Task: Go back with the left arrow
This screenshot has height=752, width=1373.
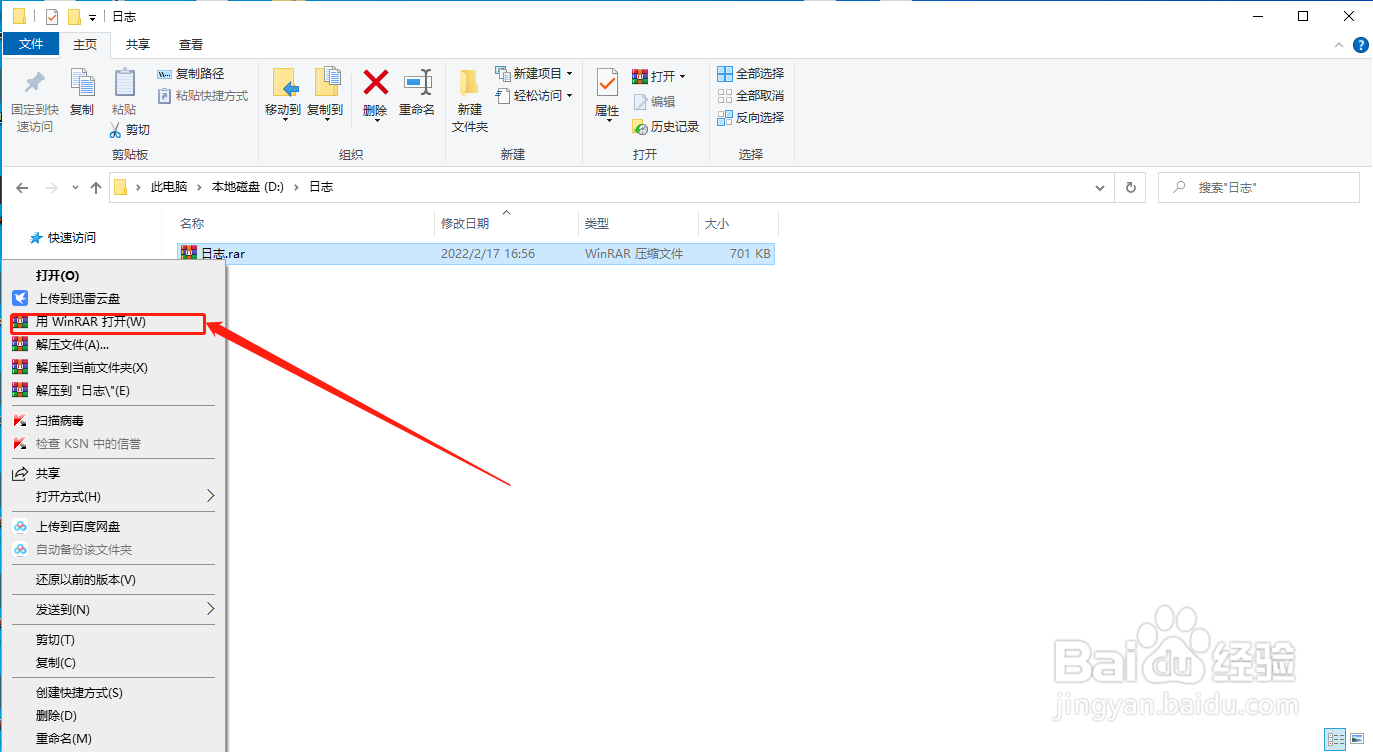Action: (23, 187)
